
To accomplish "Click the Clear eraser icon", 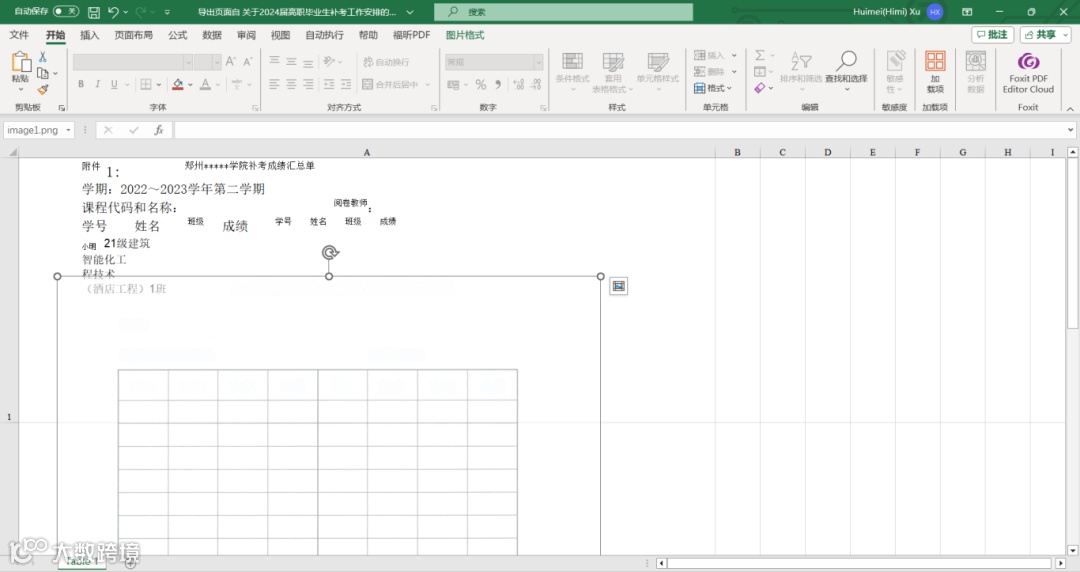I will point(760,88).
